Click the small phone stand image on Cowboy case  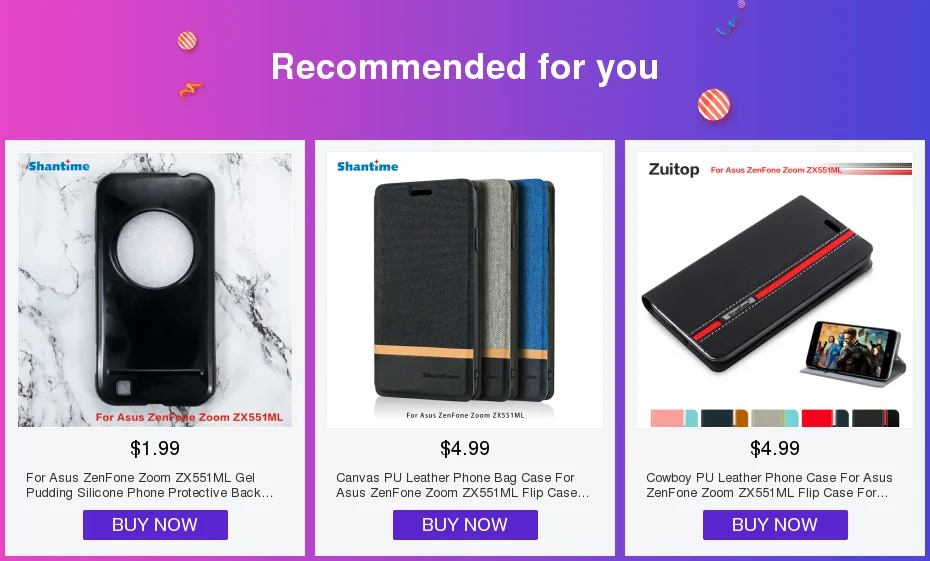[x=852, y=353]
